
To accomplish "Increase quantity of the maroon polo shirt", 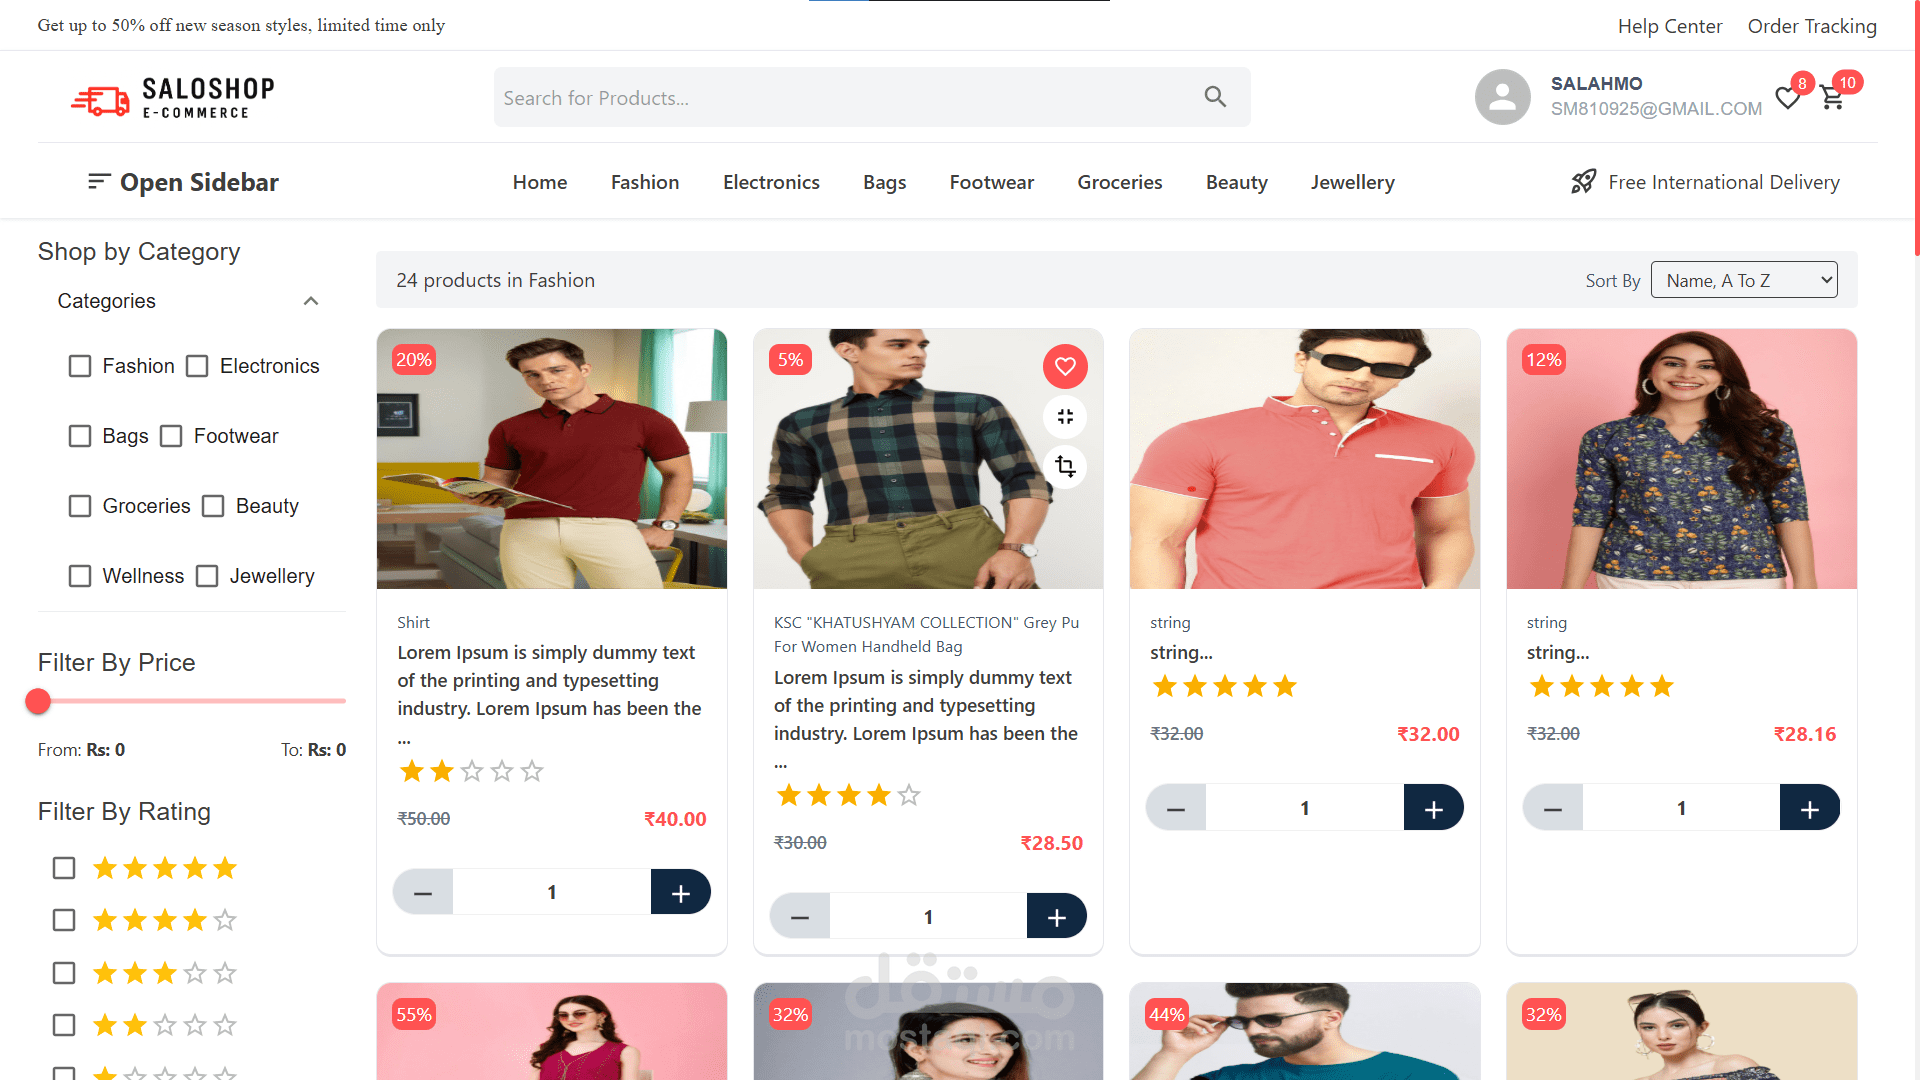I will point(680,892).
